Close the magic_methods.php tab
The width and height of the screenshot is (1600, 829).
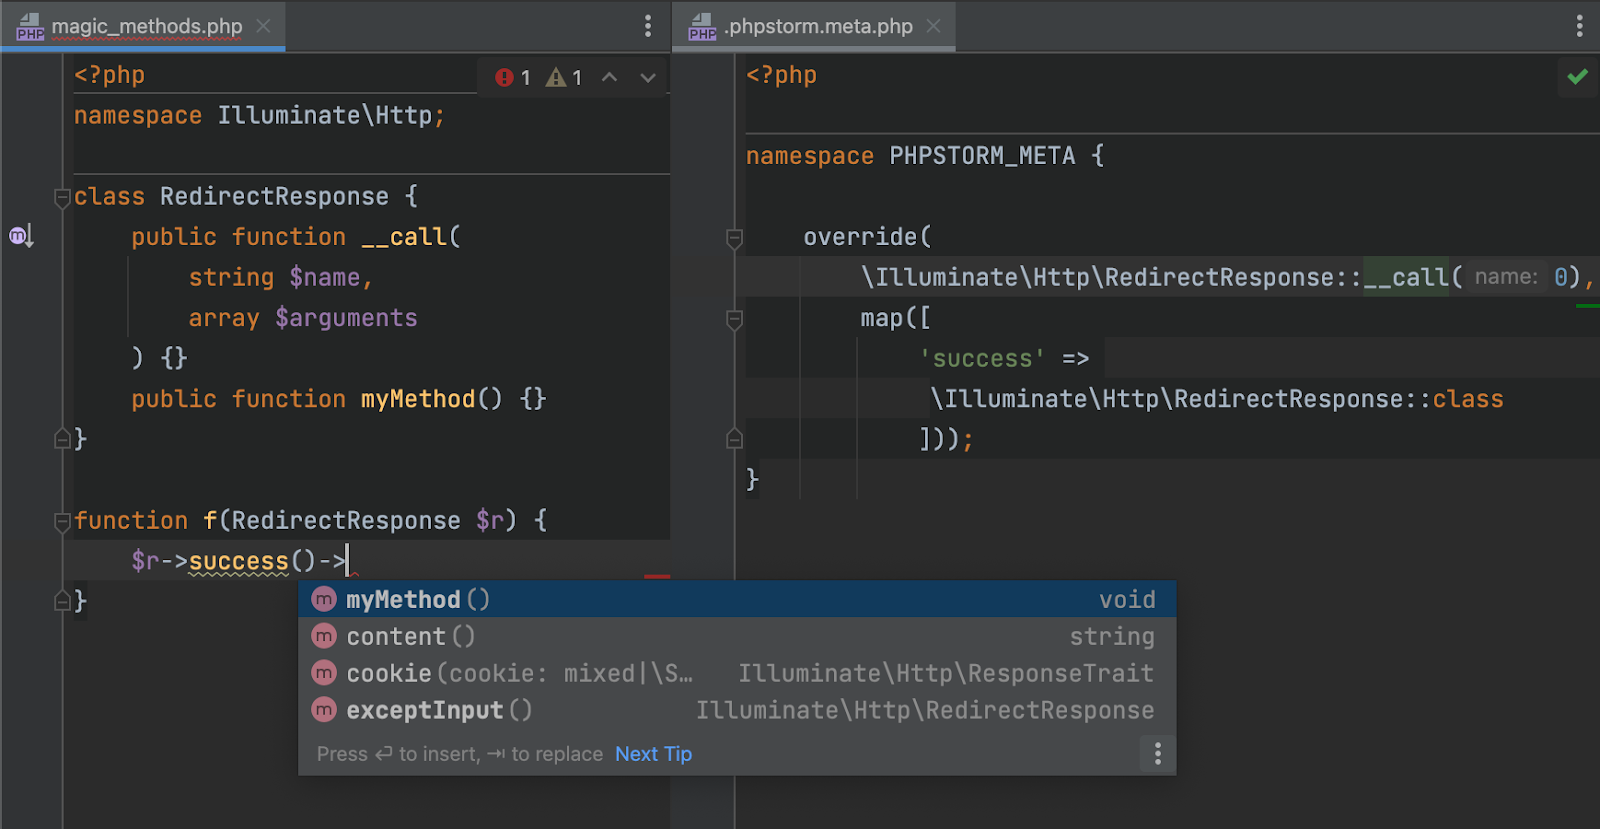[x=263, y=26]
